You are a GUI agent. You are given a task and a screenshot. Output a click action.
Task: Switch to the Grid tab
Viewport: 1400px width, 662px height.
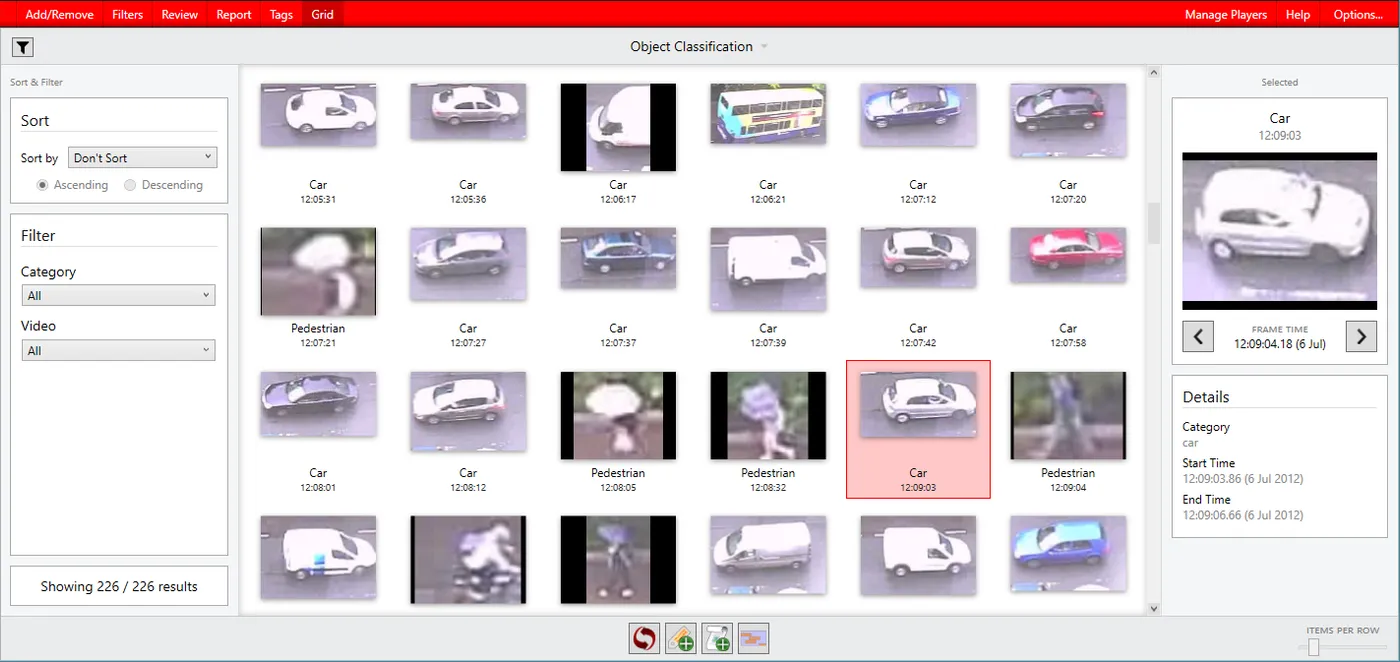(x=322, y=14)
